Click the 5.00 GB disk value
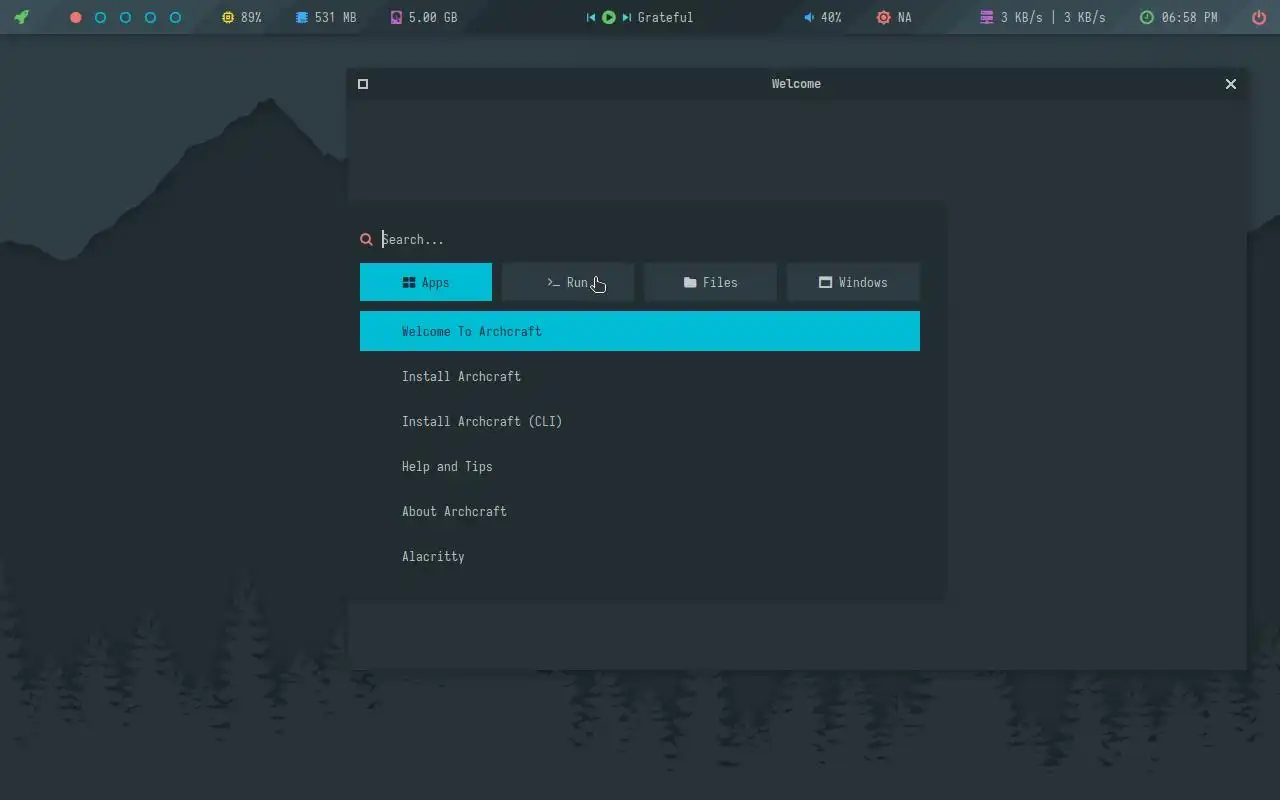Image resolution: width=1280 pixels, height=800 pixels. [x=433, y=18]
